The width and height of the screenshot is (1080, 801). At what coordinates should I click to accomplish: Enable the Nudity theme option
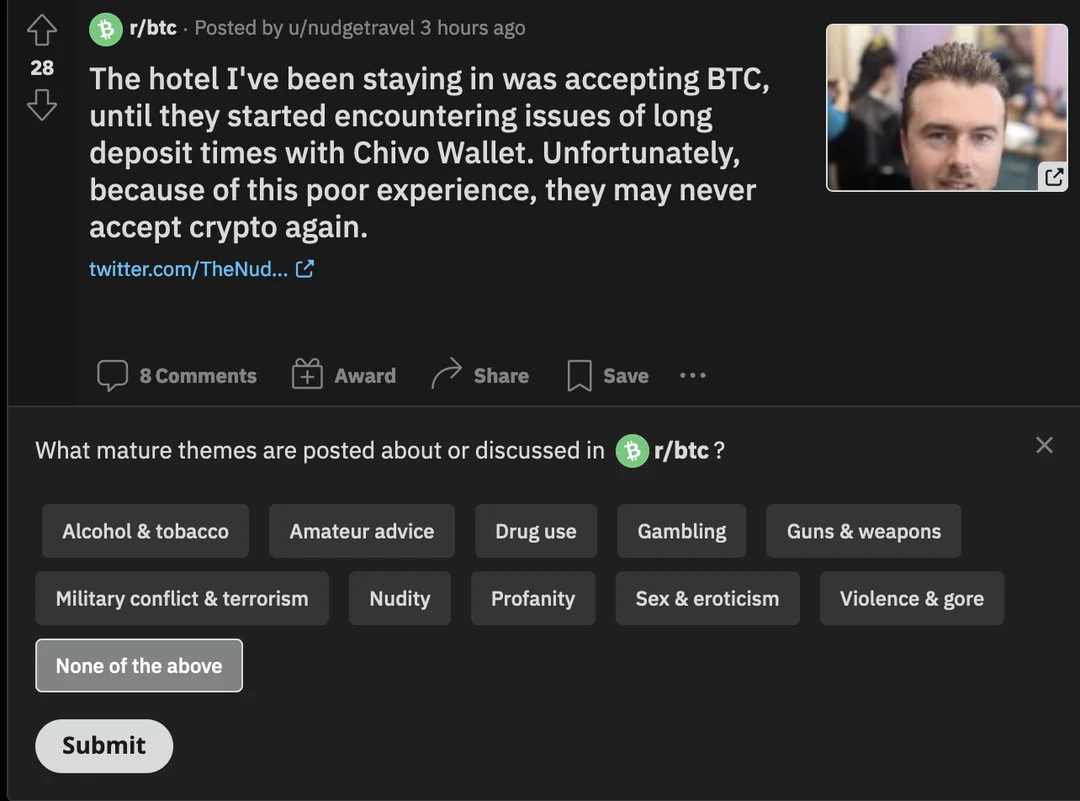[400, 598]
